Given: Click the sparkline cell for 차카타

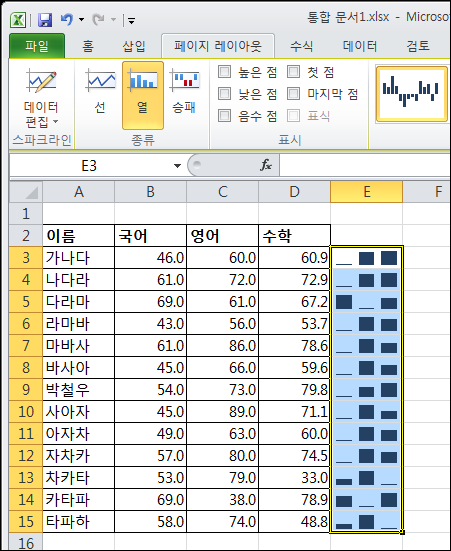Looking at the screenshot, I should [x=366, y=477].
